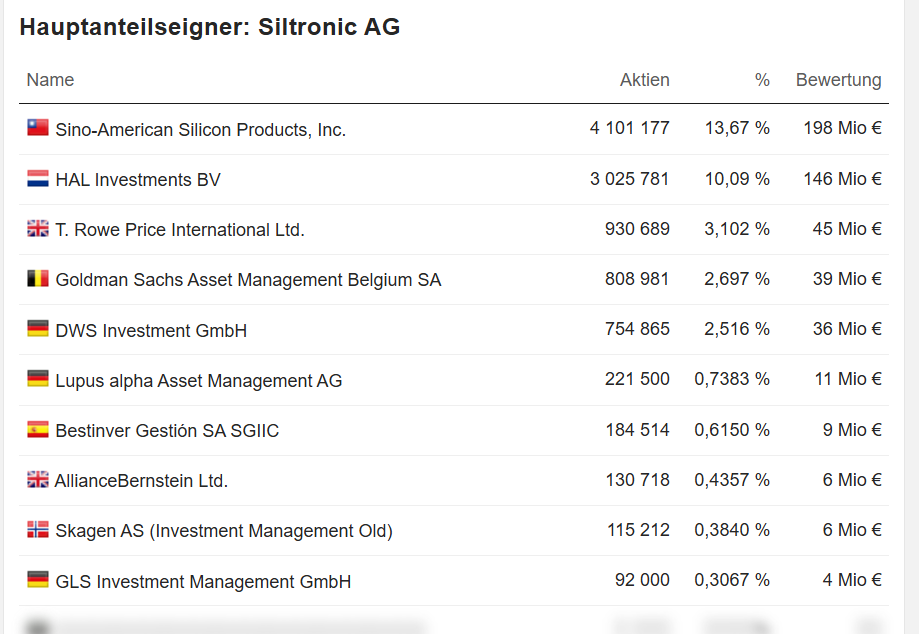This screenshot has width=919, height=634.
Task: Click the Bewertung column header
Action: (838, 80)
